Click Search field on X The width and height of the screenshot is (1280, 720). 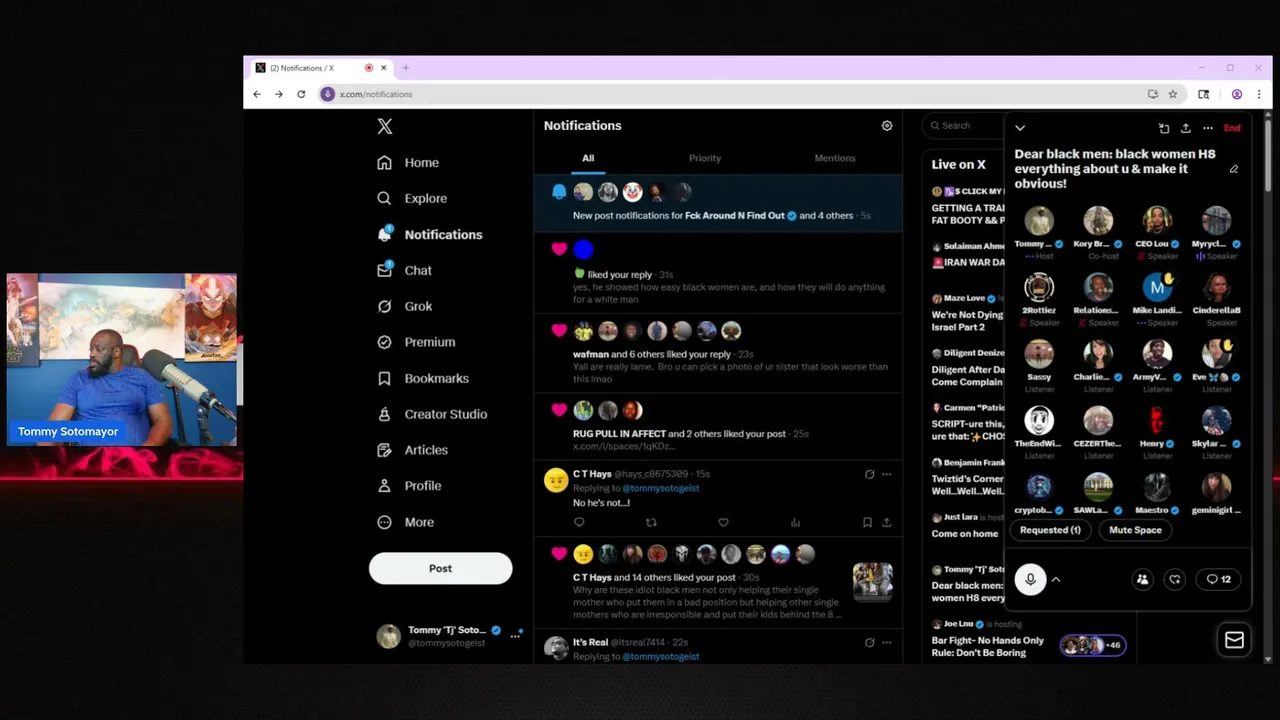click(x=962, y=126)
